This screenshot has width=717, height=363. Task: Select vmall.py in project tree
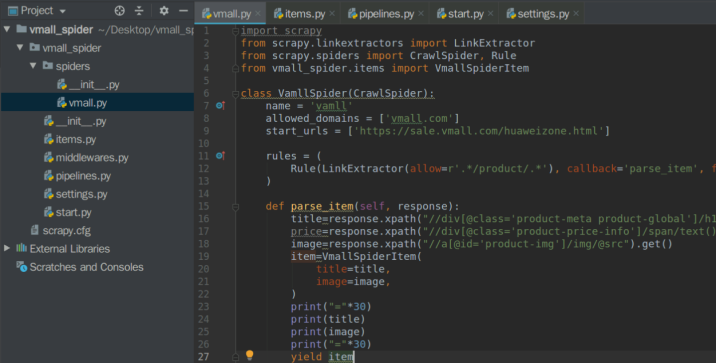pos(81,103)
